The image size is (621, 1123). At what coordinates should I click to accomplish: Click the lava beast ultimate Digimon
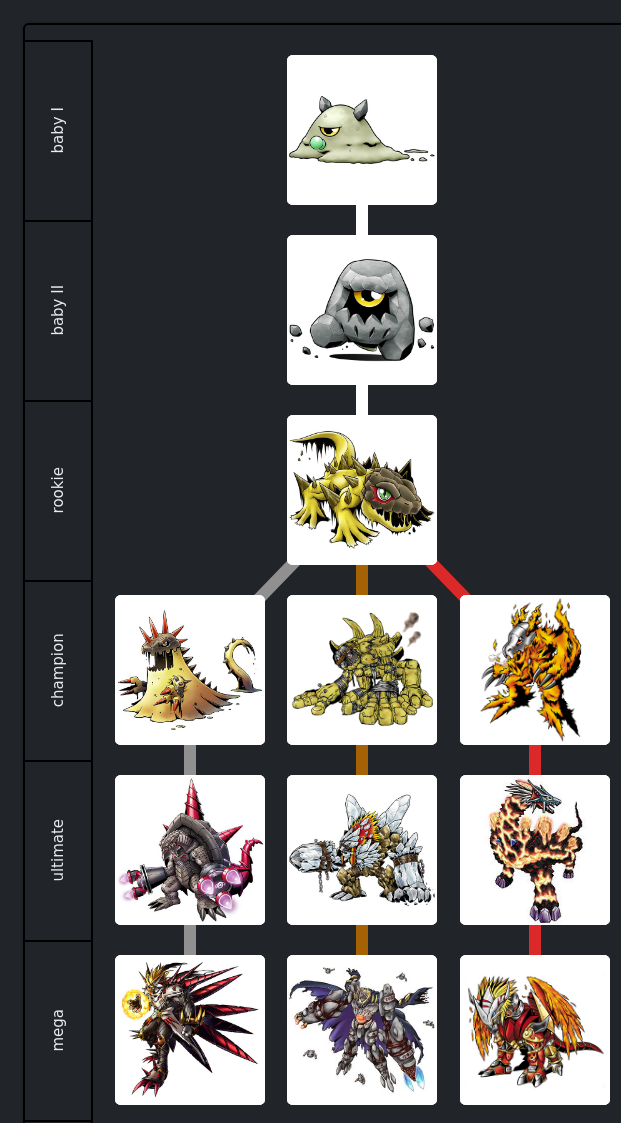click(x=534, y=850)
